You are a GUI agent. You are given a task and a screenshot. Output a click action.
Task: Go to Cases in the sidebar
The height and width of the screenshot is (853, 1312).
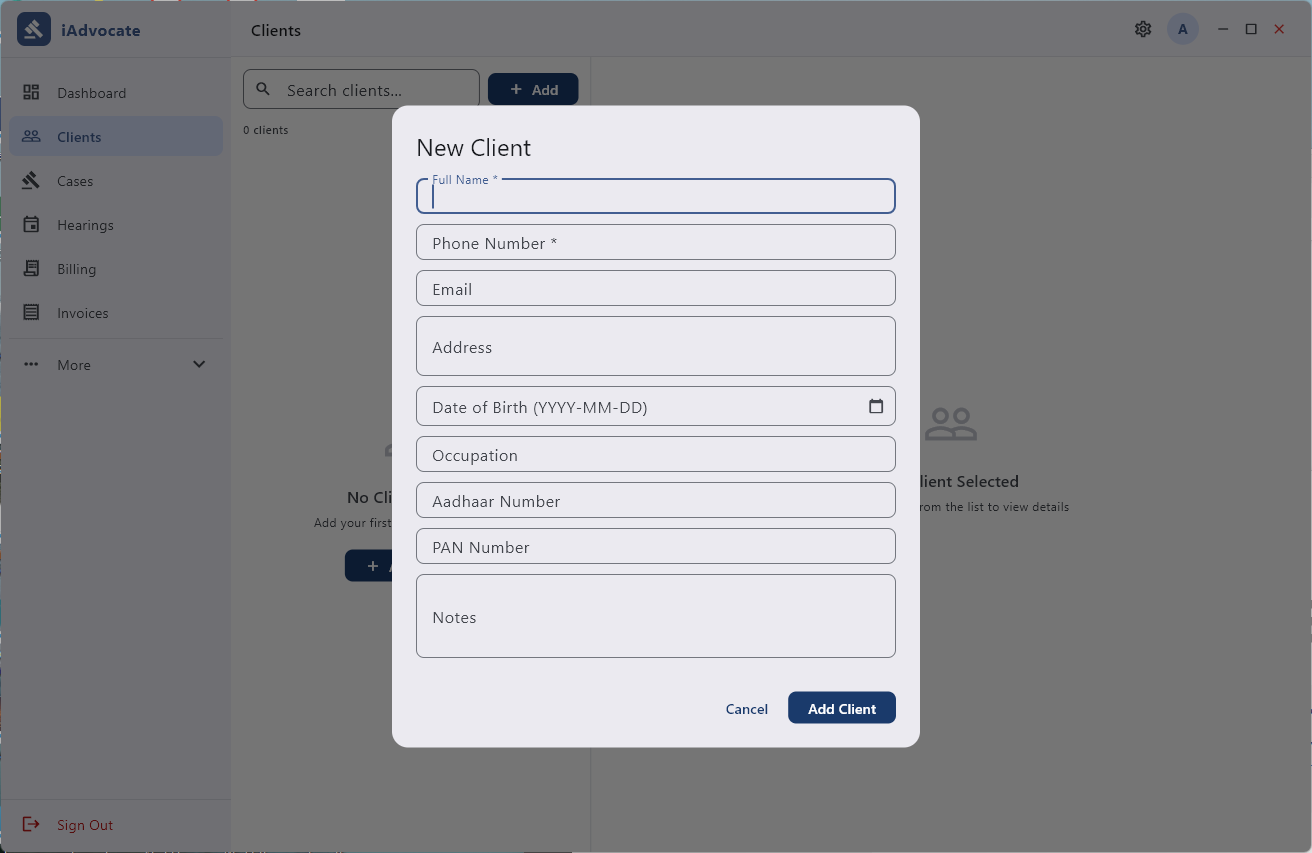pos(116,180)
